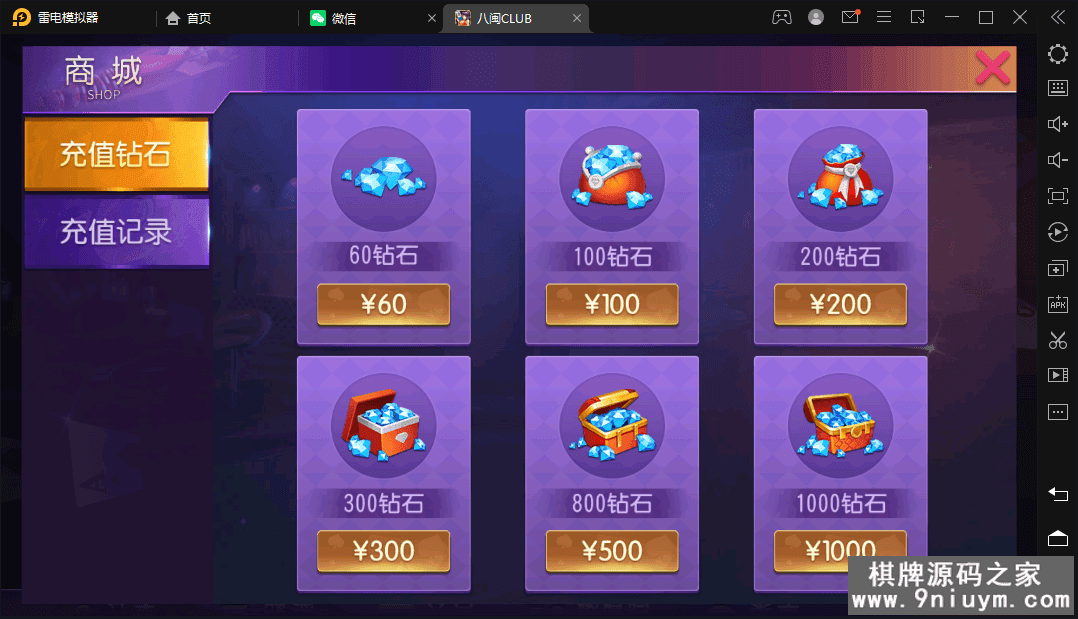Screen dimensions: 1078x619
Task: Open the video recorder sidebar icon
Action: coord(1057,376)
